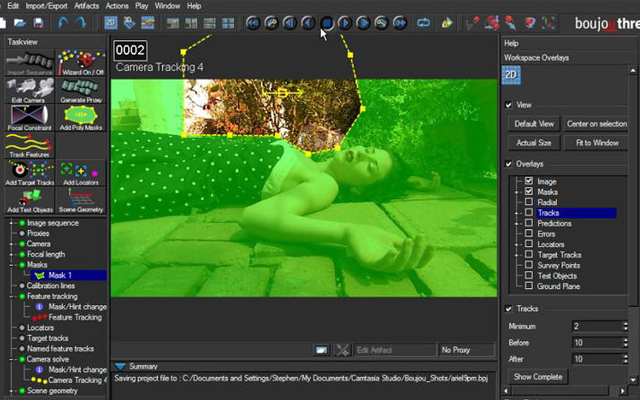Image resolution: width=640 pixels, height=400 pixels.
Task: Jump to first frame of sequence
Action: (x=253, y=23)
